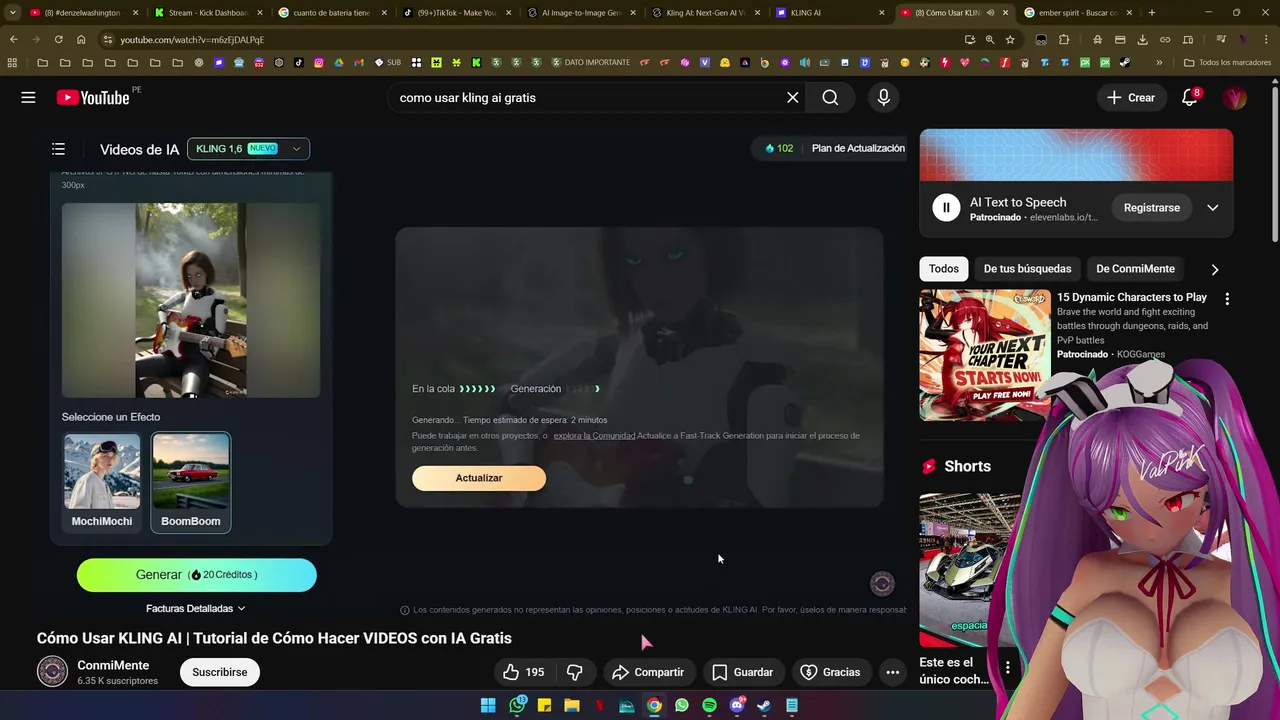
Task: Open a new Chrome tab
Action: pyautogui.click(x=1151, y=12)
